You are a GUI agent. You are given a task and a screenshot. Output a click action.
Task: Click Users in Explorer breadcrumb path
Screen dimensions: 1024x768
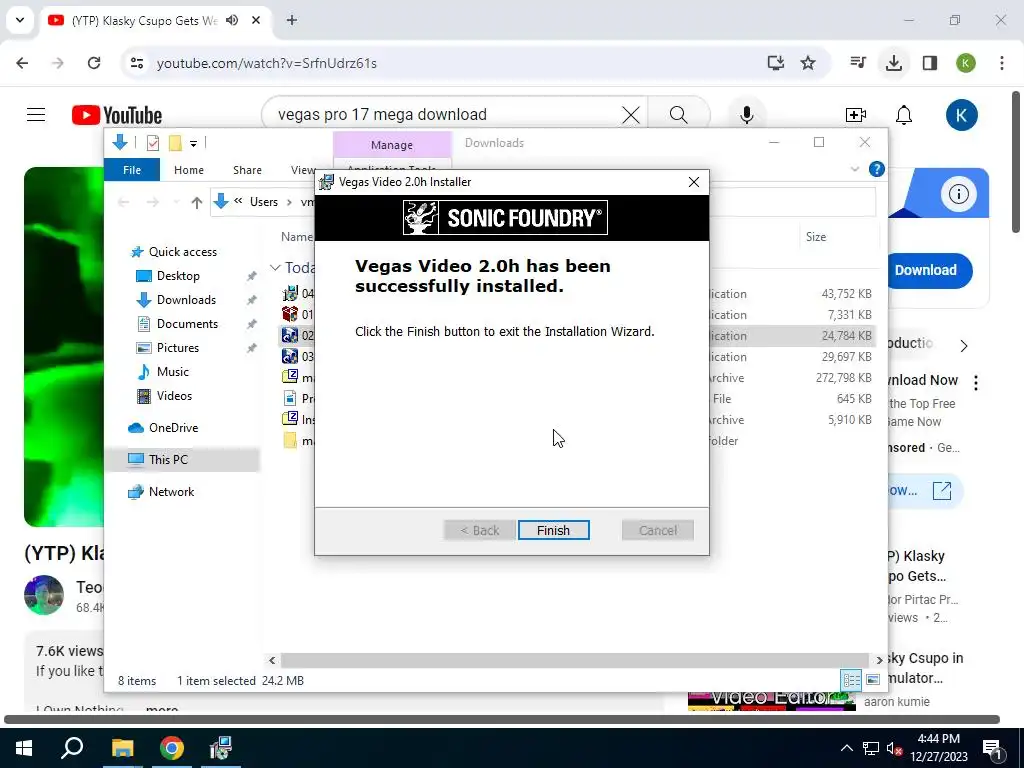pos(264,202)
